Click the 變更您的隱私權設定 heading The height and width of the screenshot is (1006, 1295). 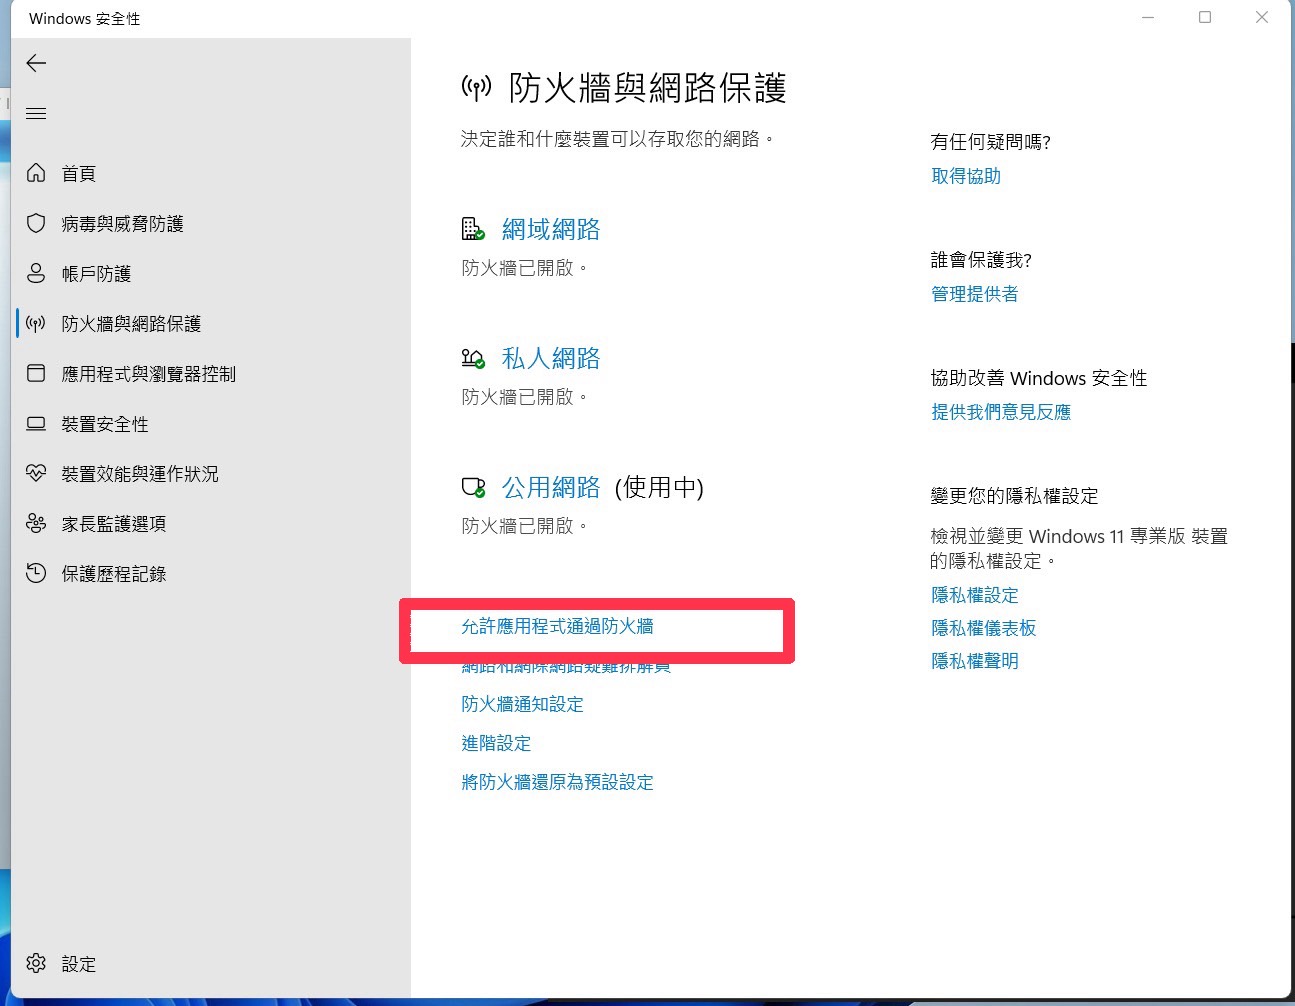(1015, 496)
